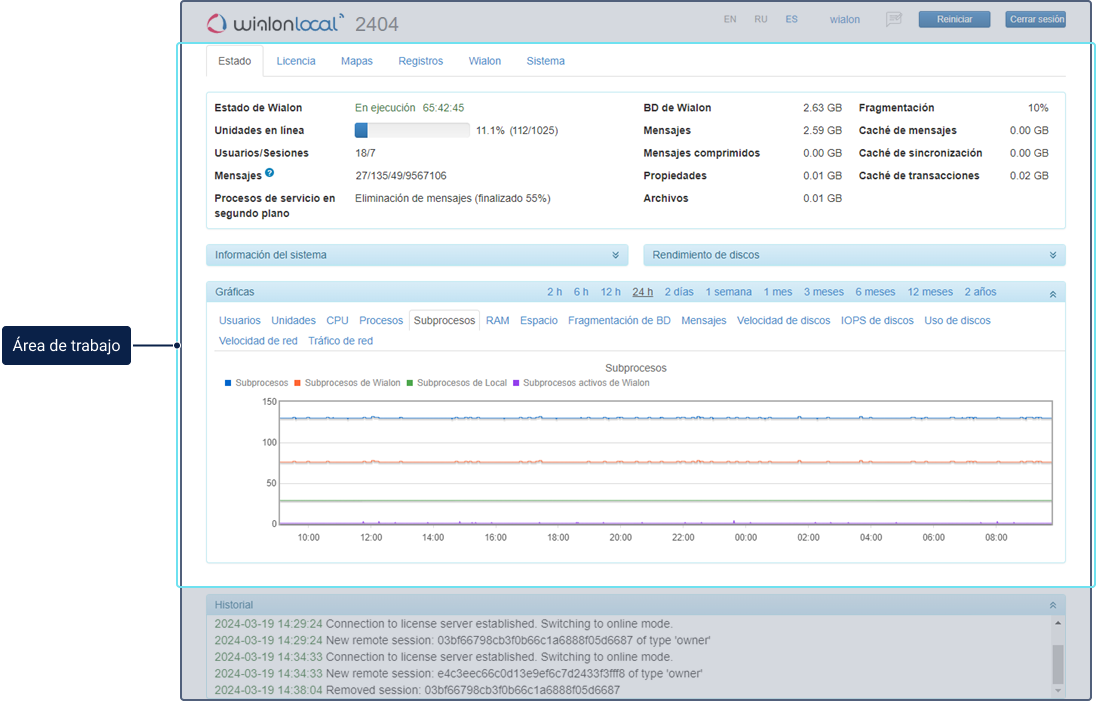This screenshot has width=1096, height=701.
Task: Set graph range to 6 meses
Action: pos(875,292)
